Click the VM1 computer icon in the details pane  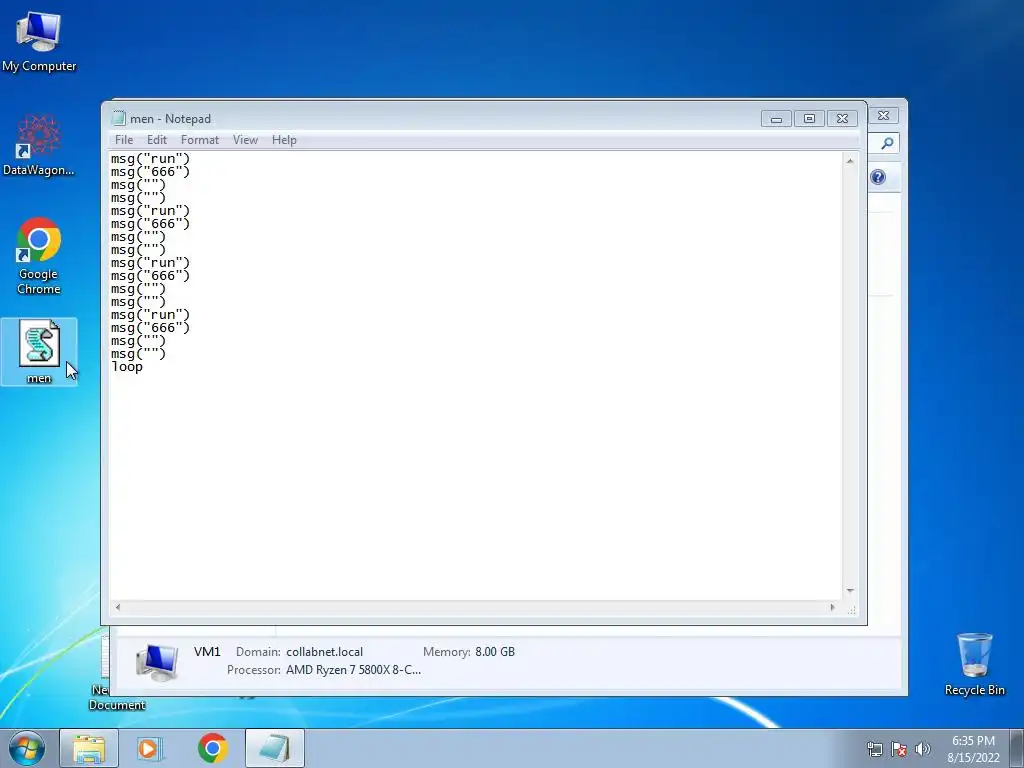coord(157,662)
